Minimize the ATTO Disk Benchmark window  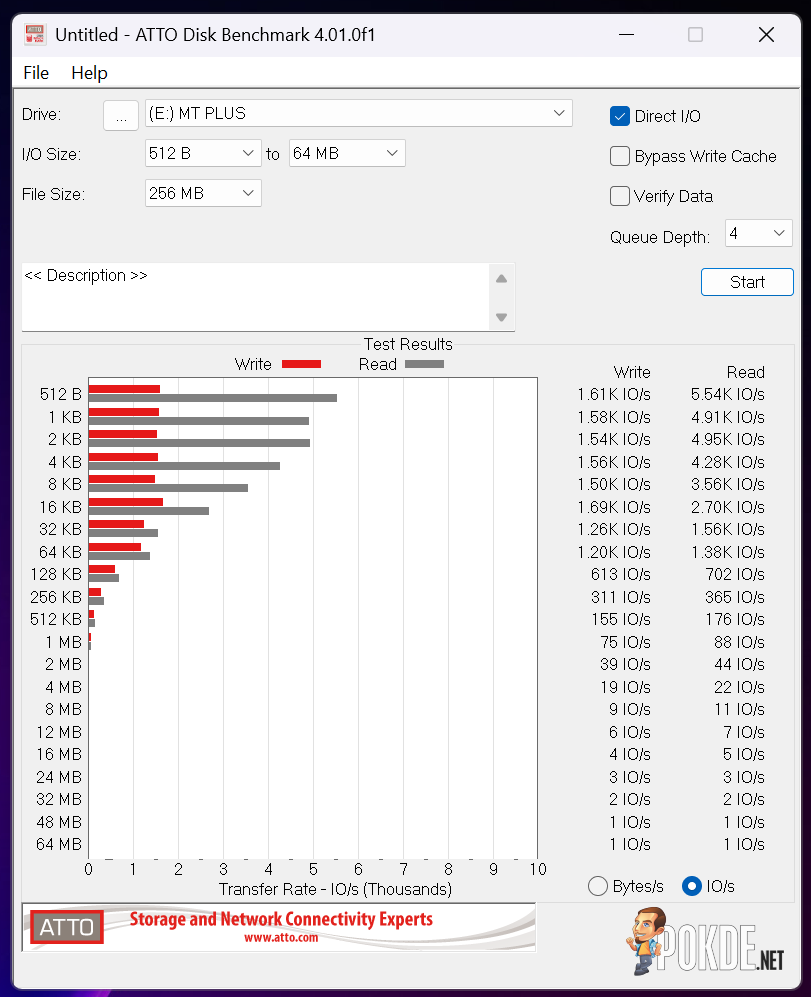pos(627,34)
